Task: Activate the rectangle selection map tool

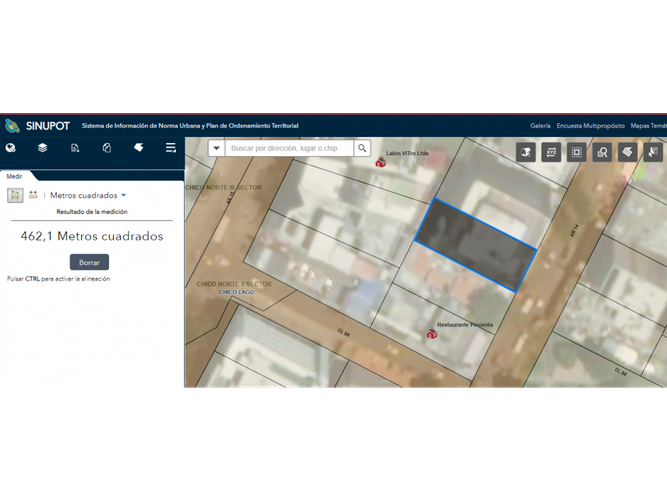Action: [577, 152]
